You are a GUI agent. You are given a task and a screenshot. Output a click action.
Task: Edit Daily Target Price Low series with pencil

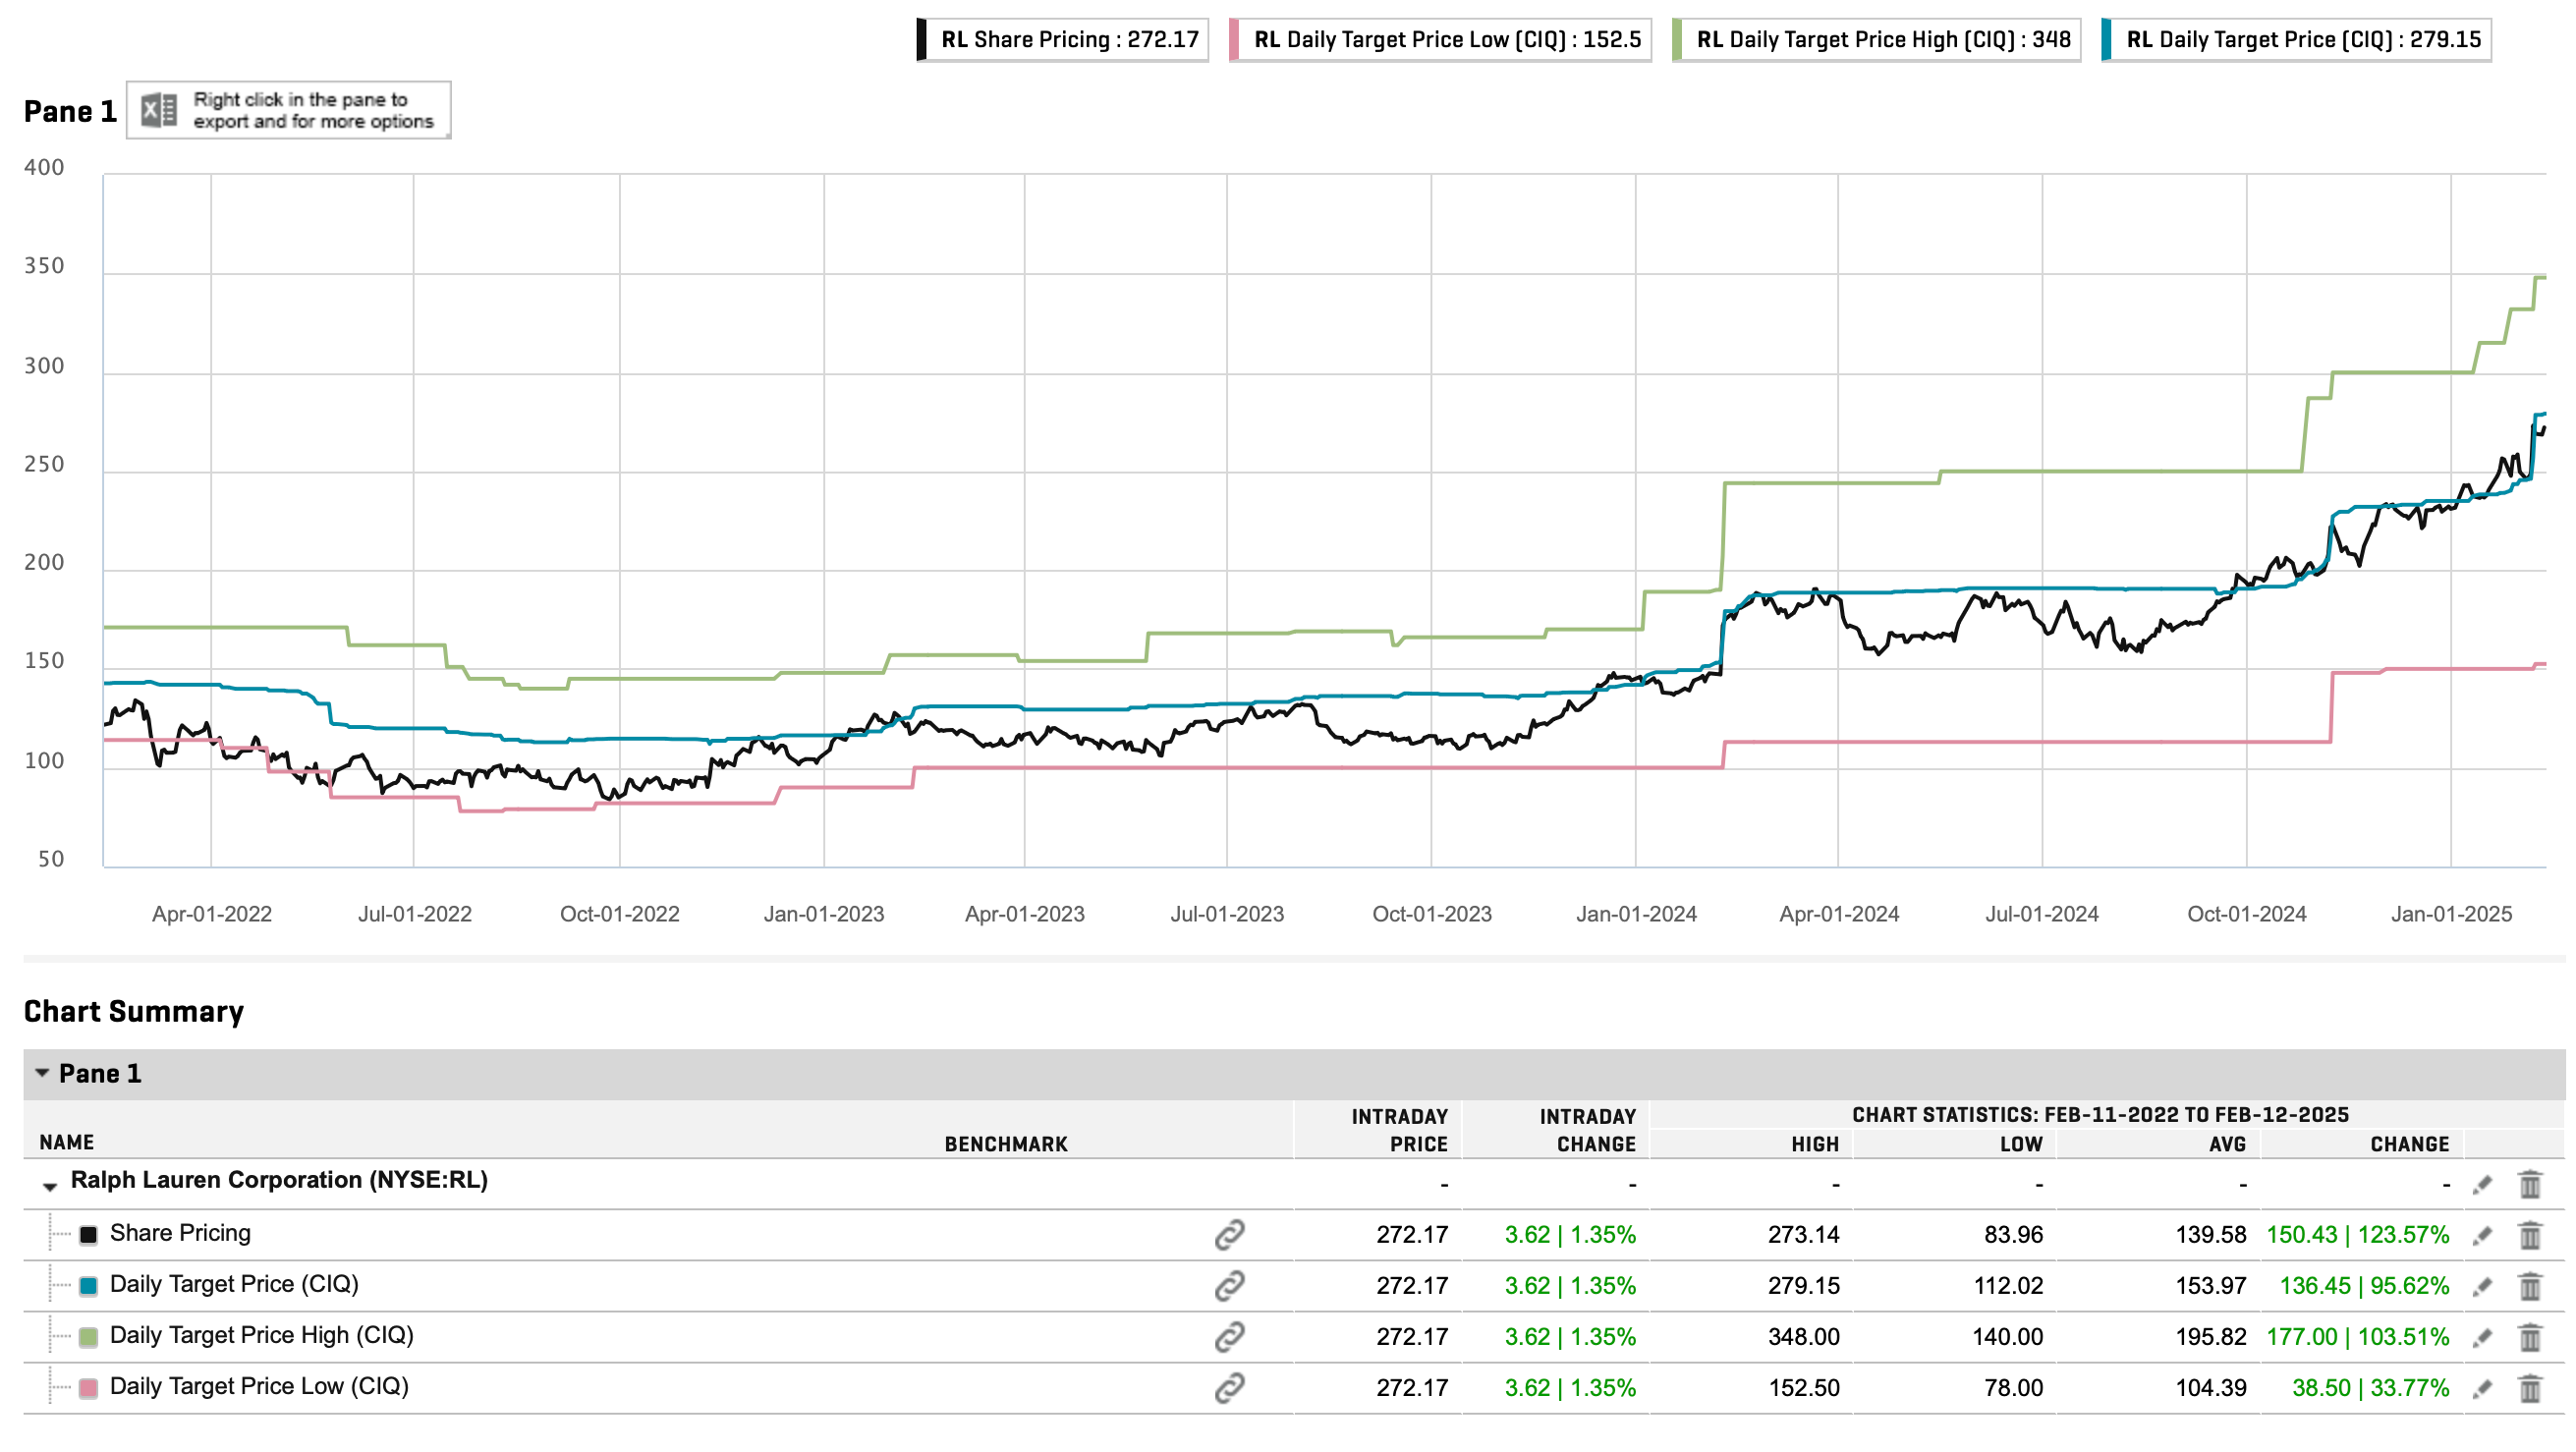coord(2482,1389)
